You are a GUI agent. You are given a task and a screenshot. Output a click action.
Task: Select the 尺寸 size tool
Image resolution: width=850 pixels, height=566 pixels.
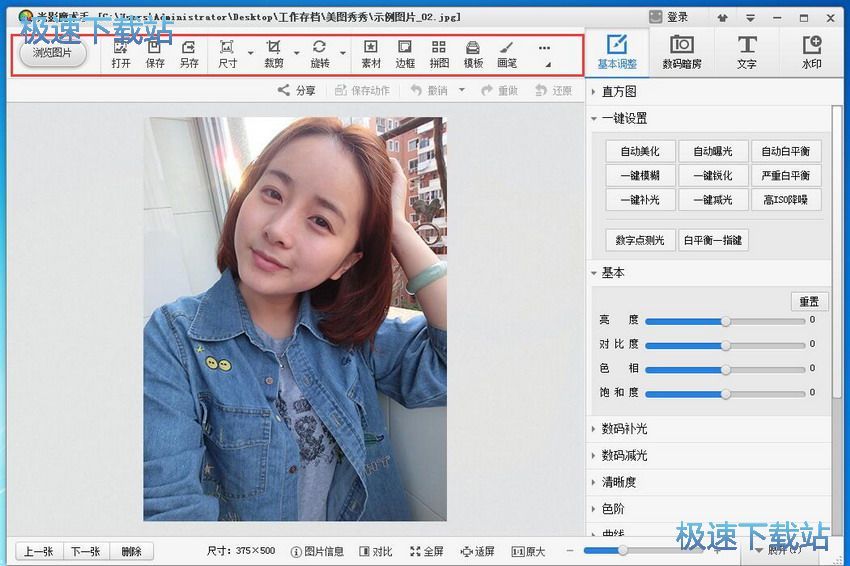(228, 54)
